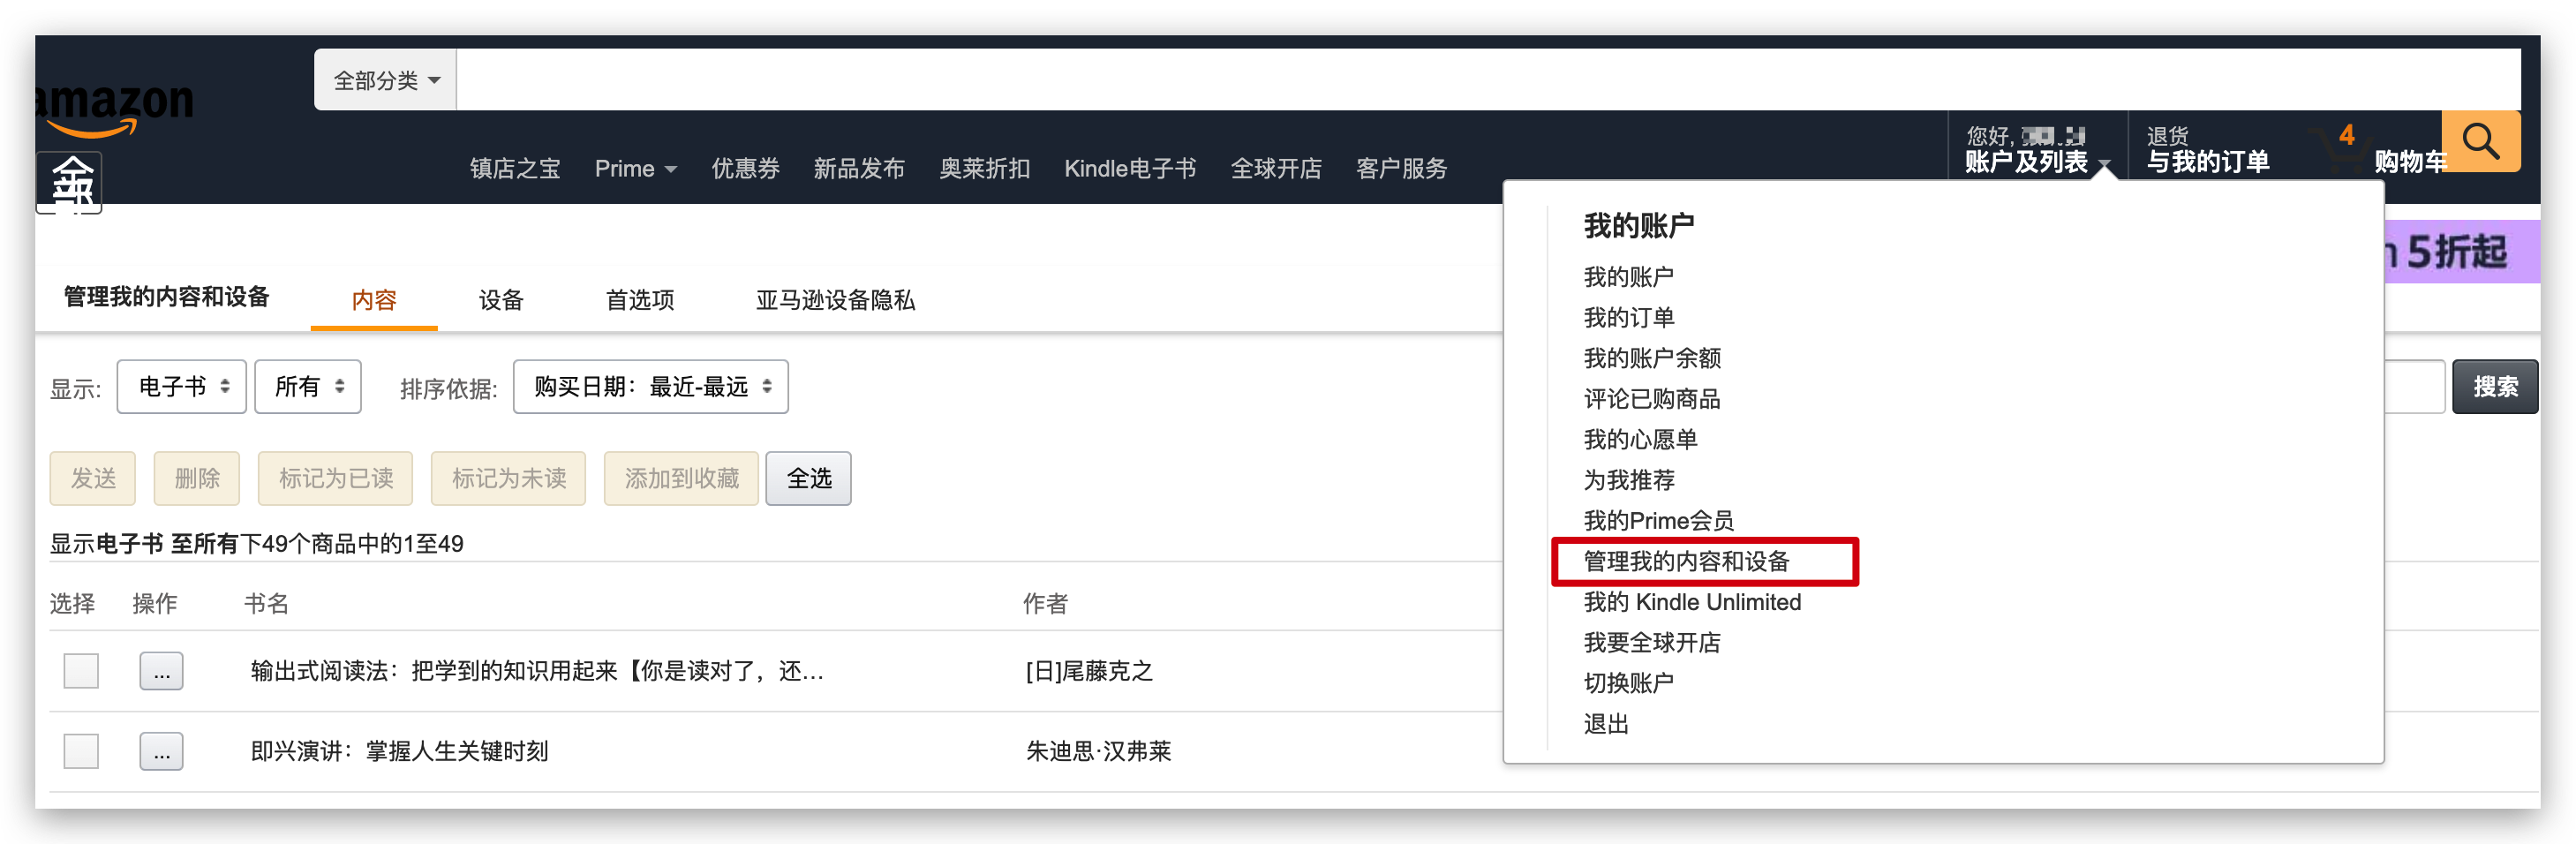
Task: Click the dark 搜索 button
Action: click(x=2495, y=386)
